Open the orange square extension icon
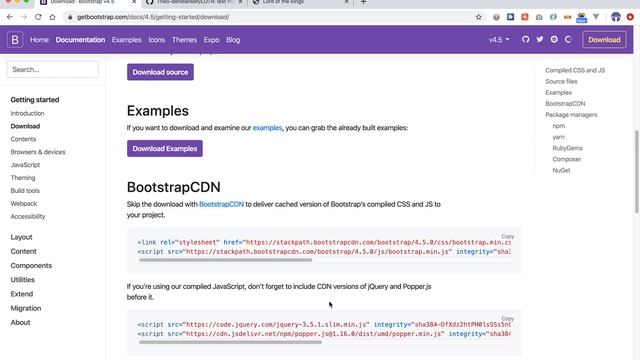 tap(525, 17)
